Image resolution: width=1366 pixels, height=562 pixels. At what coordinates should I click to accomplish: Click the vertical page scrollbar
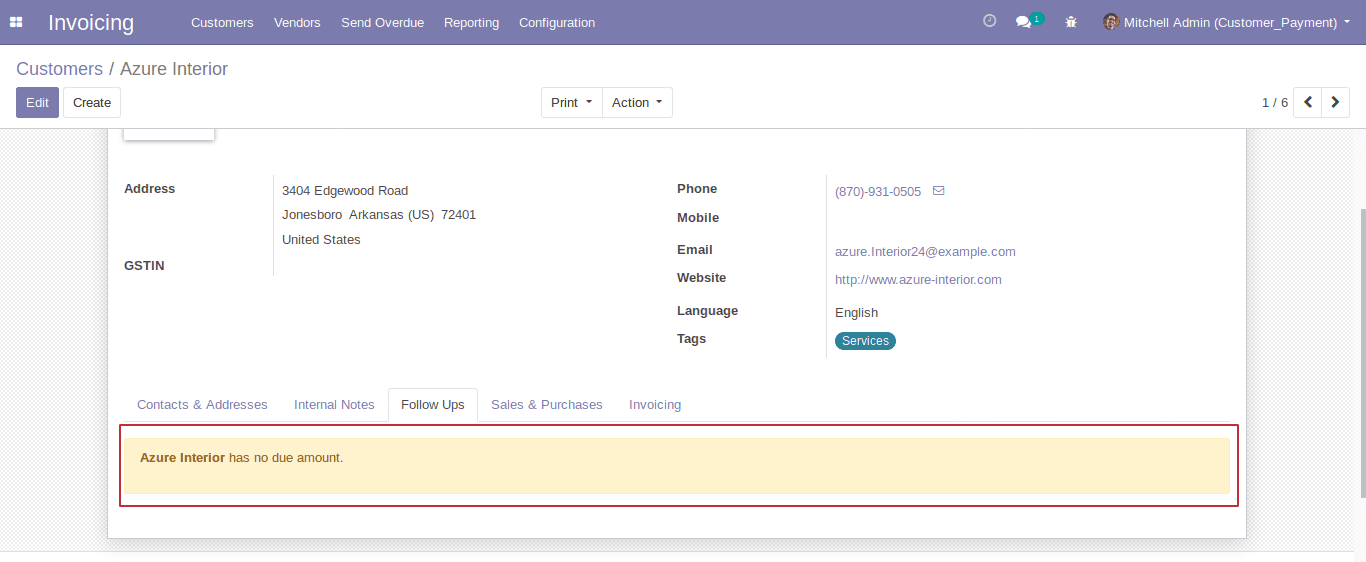[1361, 354]
